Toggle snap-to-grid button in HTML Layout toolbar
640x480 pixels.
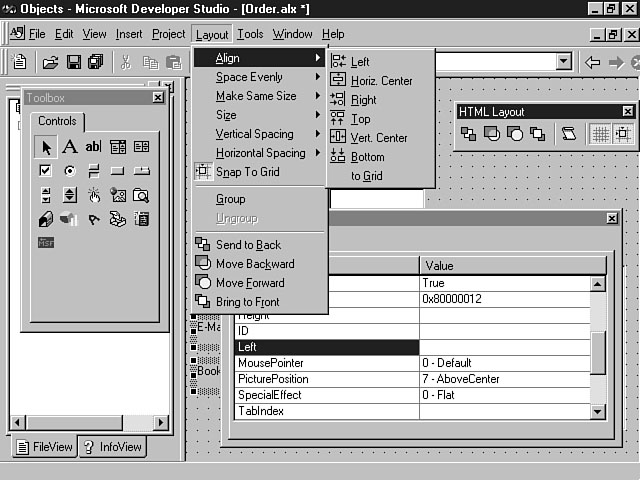(x=623, y=134)
